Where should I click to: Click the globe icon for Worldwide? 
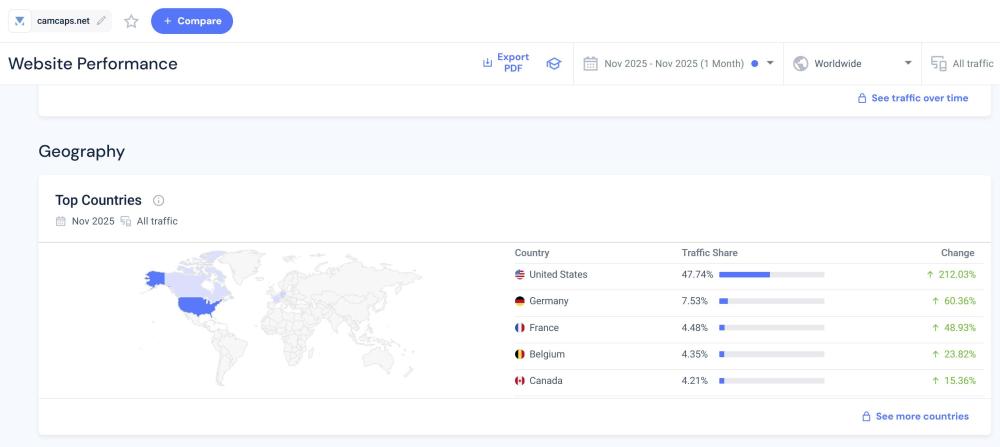pyautogui.click(x=800, y=64)
